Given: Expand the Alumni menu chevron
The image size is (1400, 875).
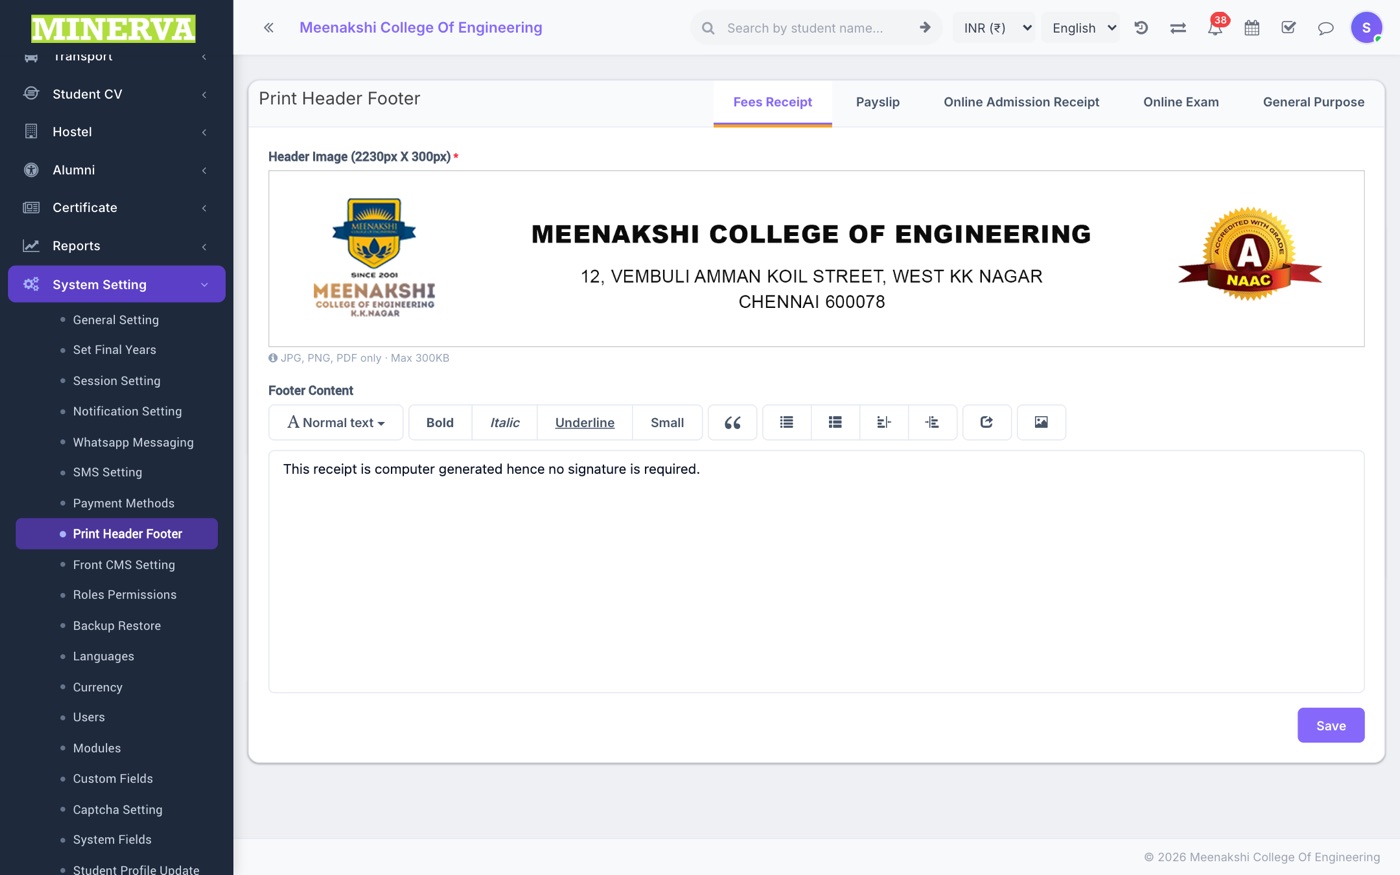Looking at the screenshot, I should (x=204, y=170).
